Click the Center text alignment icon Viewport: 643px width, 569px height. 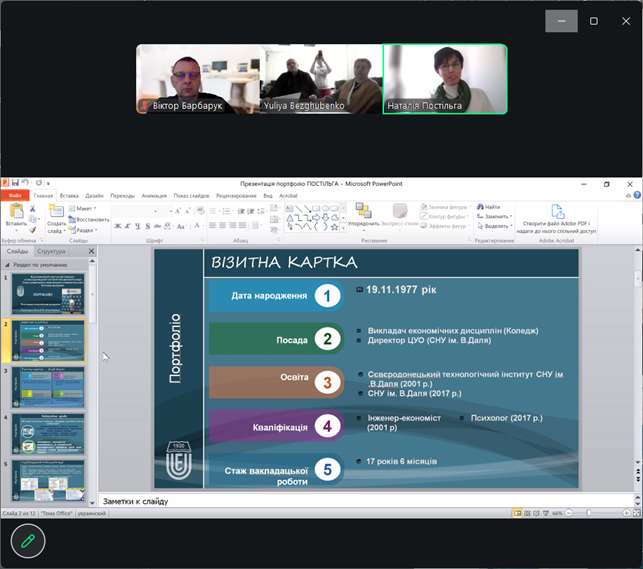pos(223,225)
